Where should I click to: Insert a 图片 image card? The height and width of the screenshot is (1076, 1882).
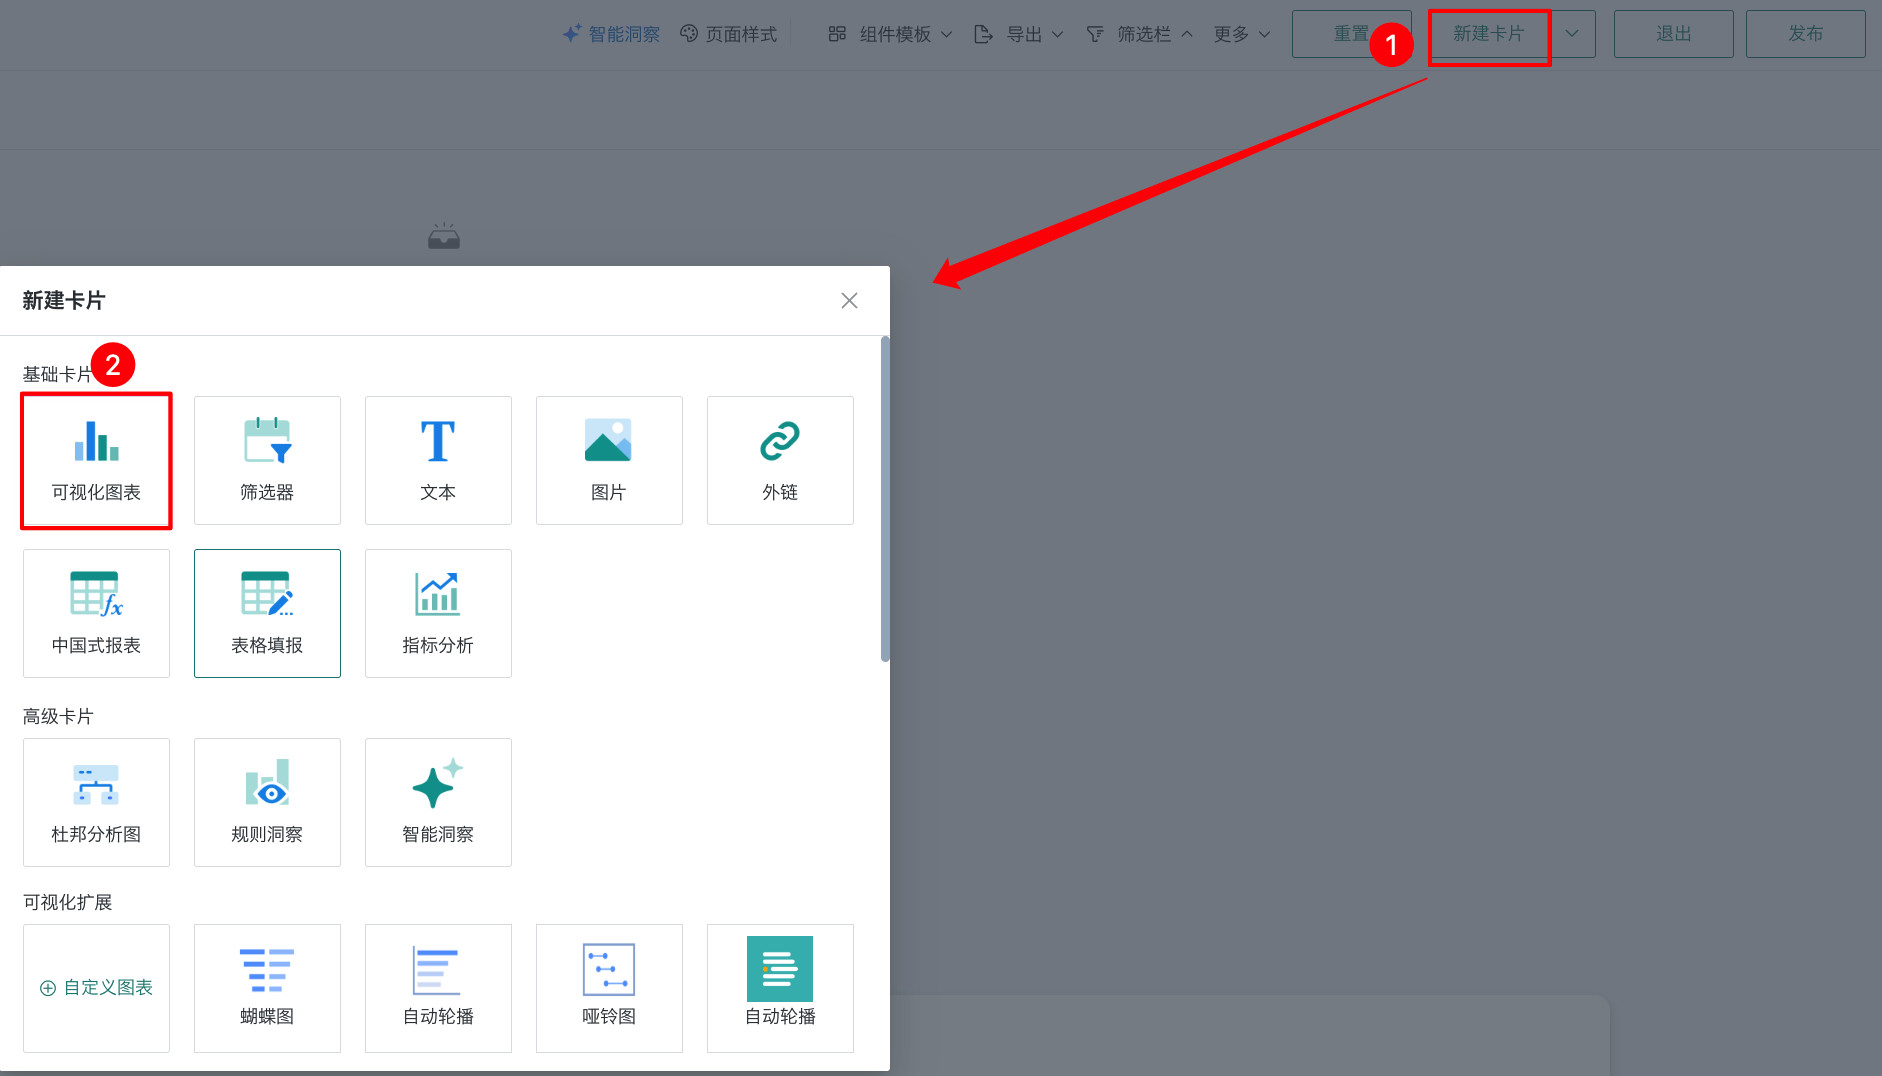pyautogui.click(x=609, y=460)
